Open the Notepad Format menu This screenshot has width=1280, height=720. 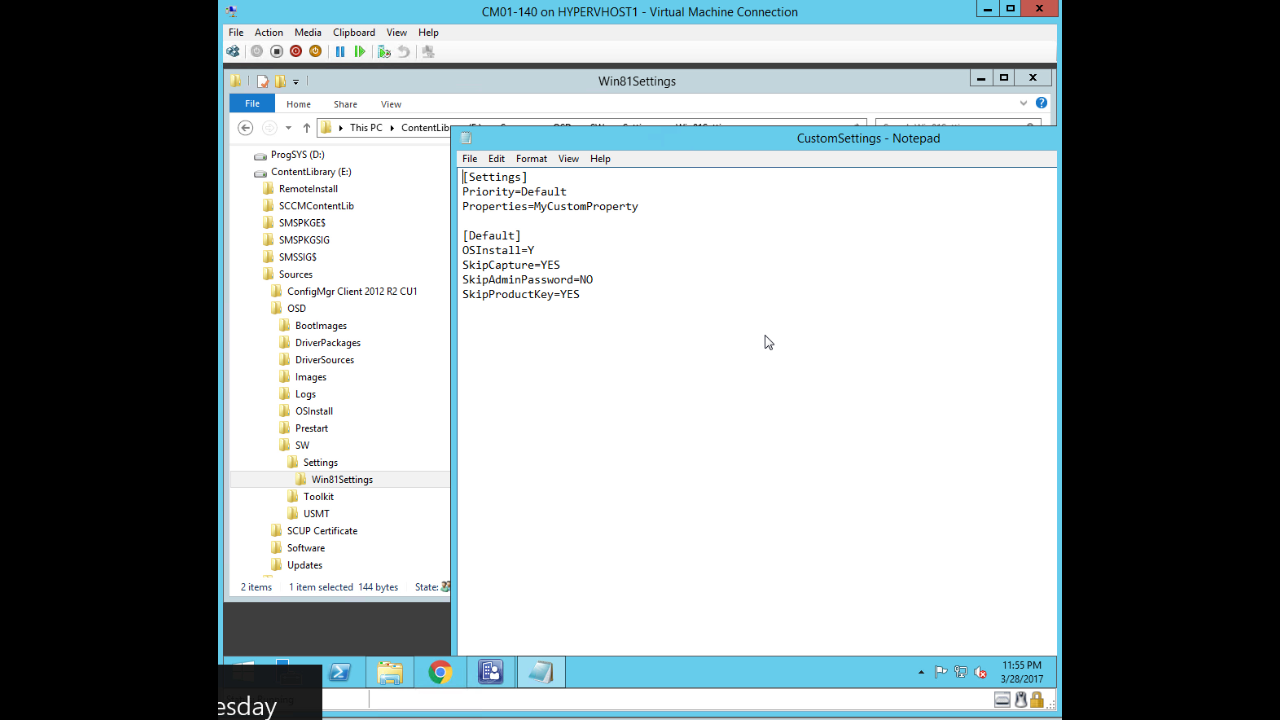pyautogui.click(x=531, y=159)
